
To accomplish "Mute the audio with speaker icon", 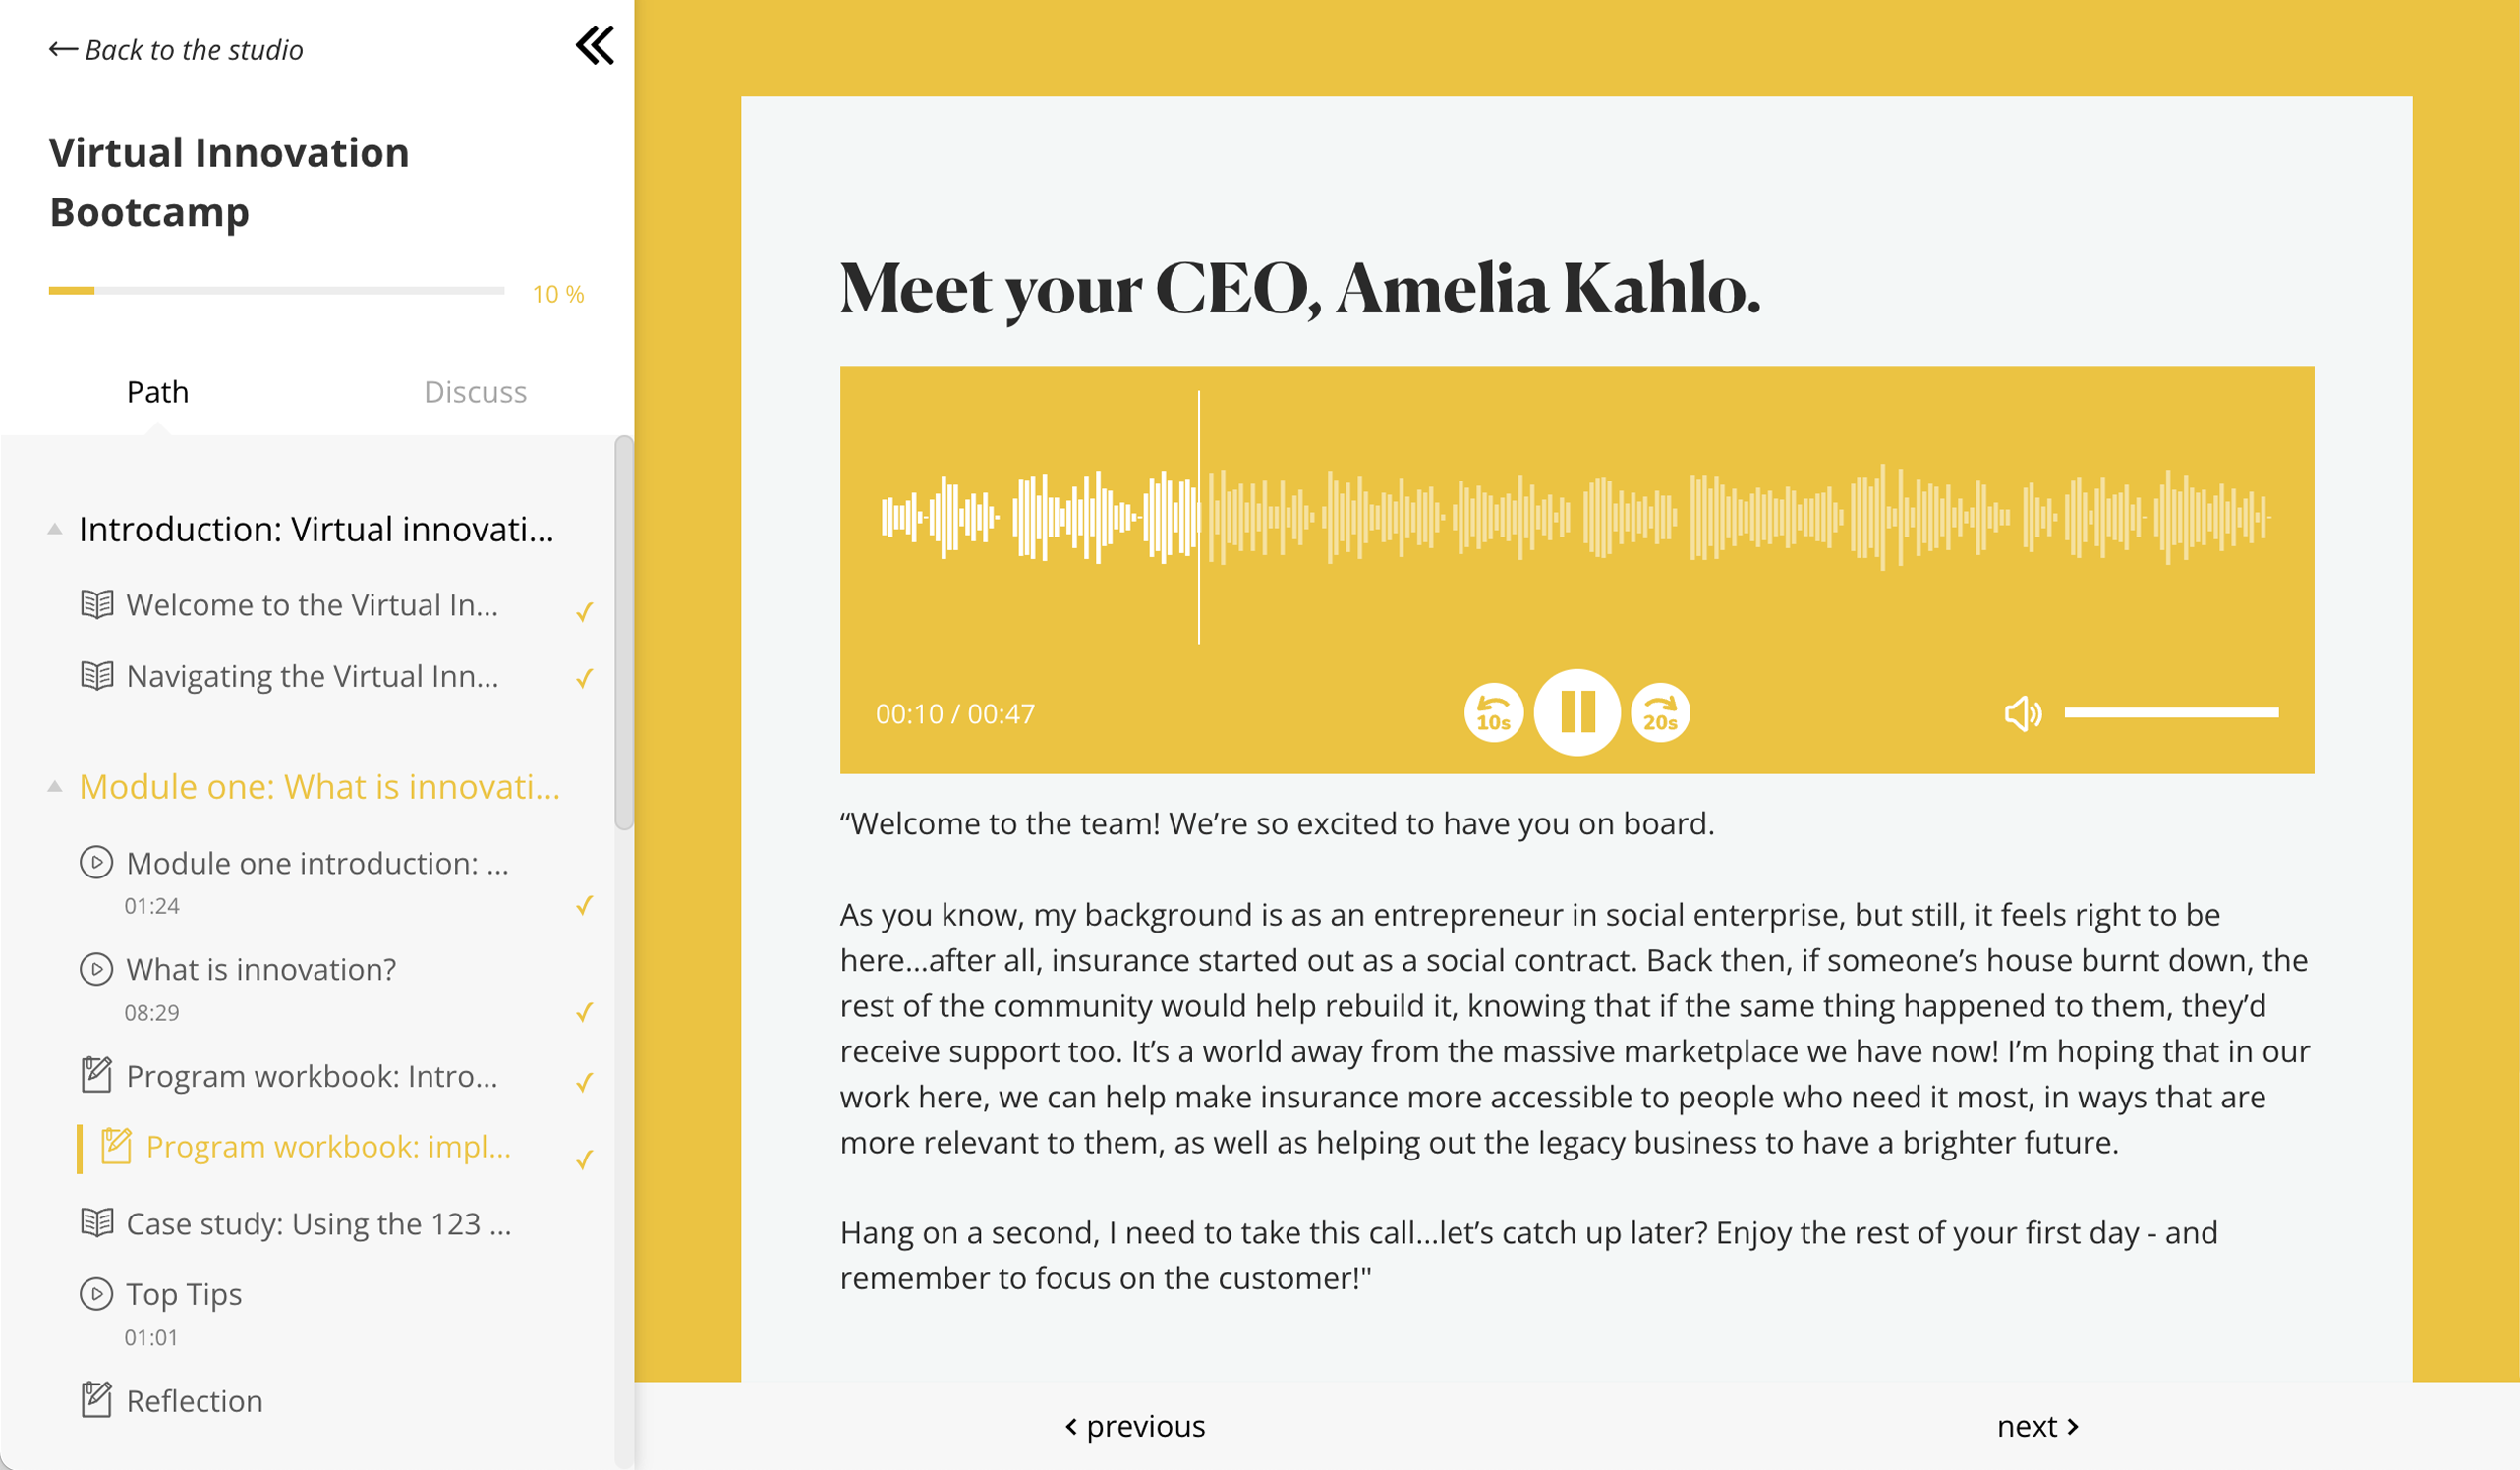I will pos(2022,713).
